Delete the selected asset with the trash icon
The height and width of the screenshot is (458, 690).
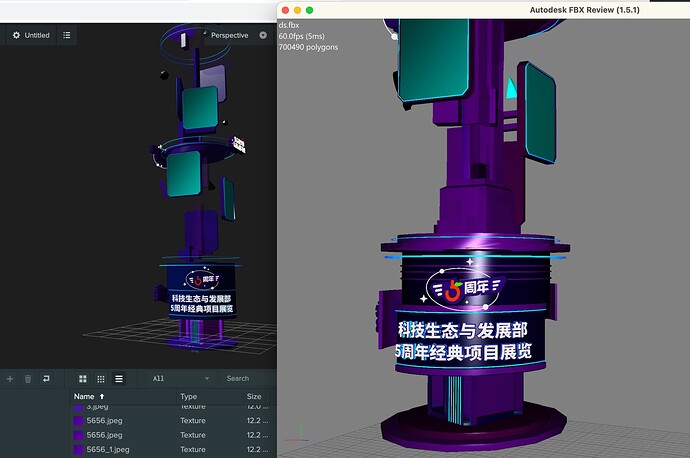click(x=28, y=378)
